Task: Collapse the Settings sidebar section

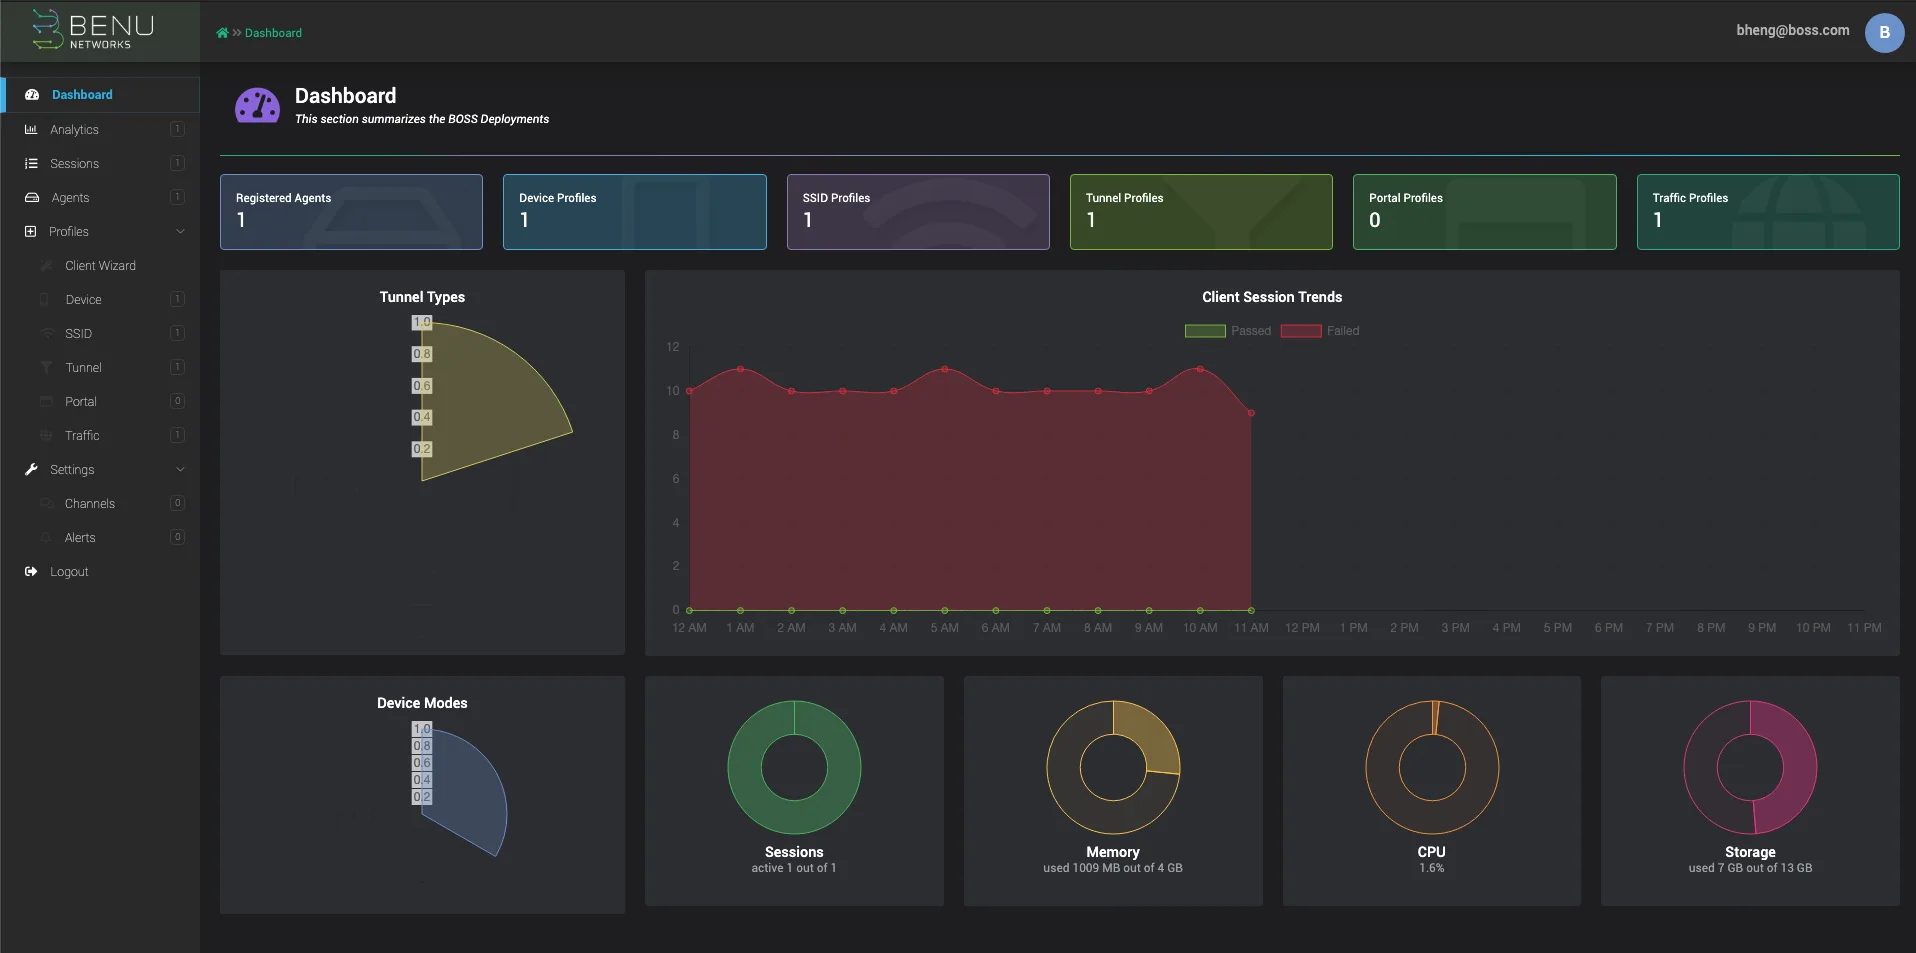Action: click(180, 469)
